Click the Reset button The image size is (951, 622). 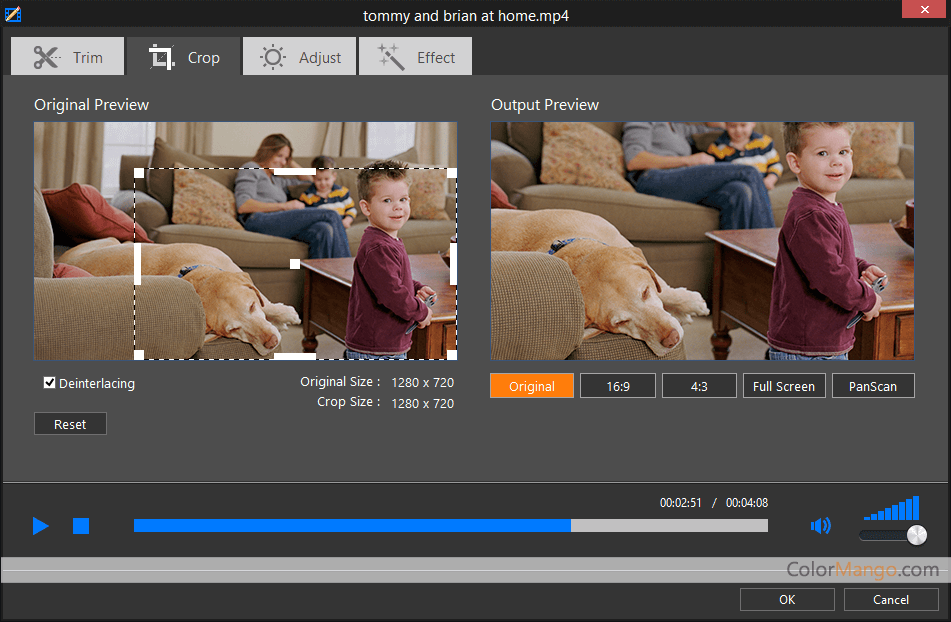(x=70, y=424)
